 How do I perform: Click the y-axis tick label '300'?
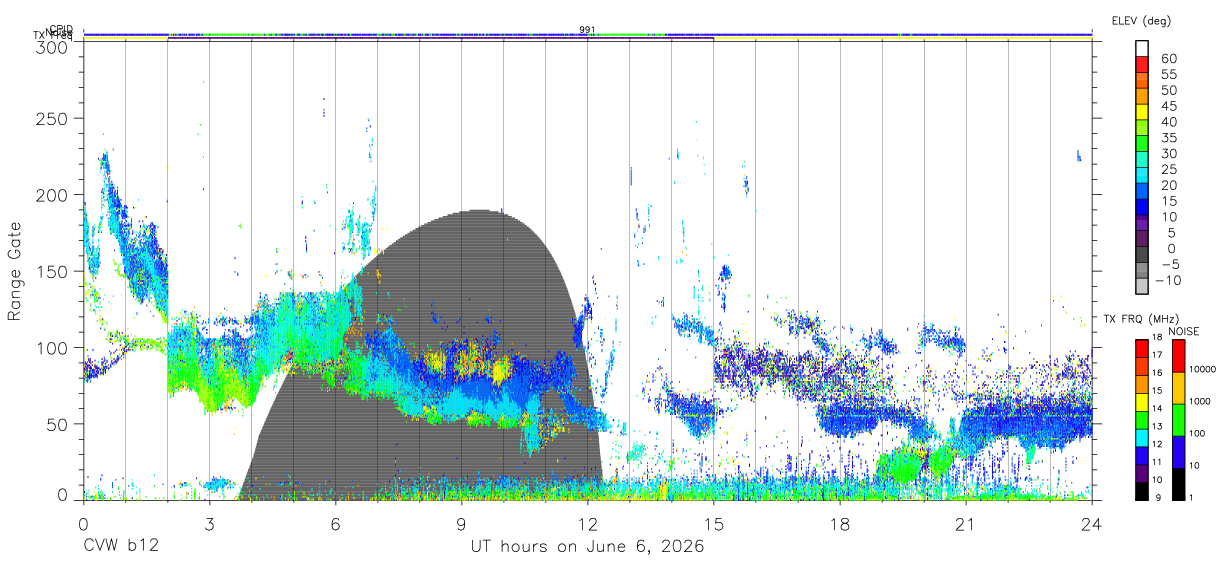[51, 46]
